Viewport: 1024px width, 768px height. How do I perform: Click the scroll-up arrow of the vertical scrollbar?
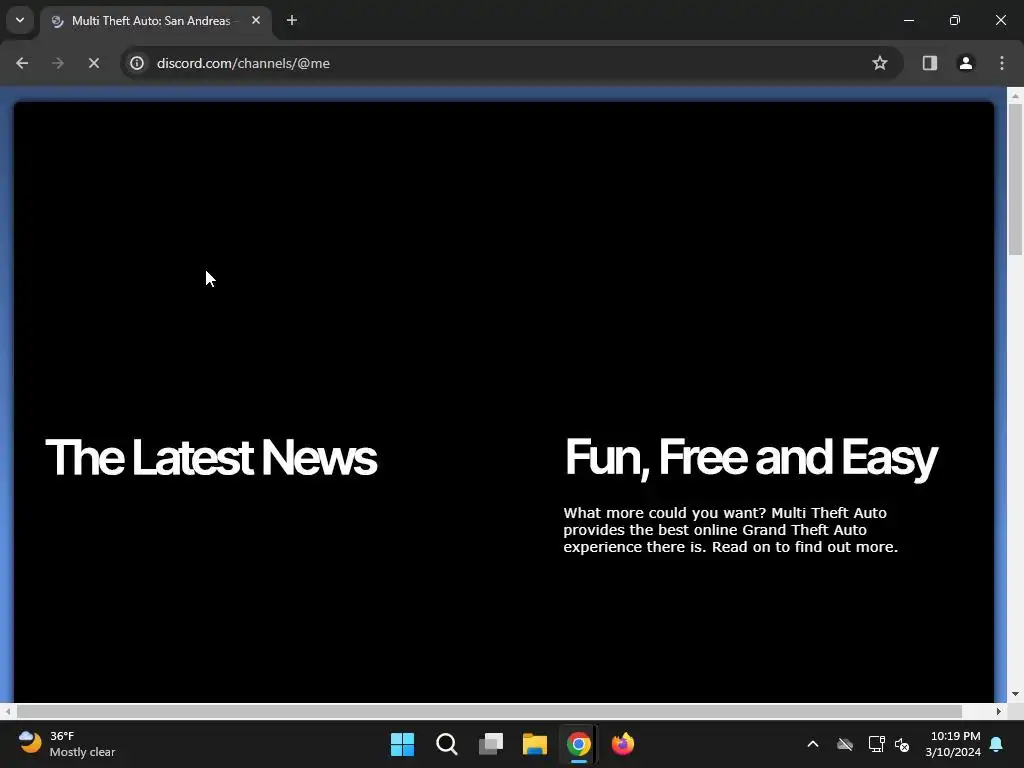pyautogui.click(x=1015, y=95)
